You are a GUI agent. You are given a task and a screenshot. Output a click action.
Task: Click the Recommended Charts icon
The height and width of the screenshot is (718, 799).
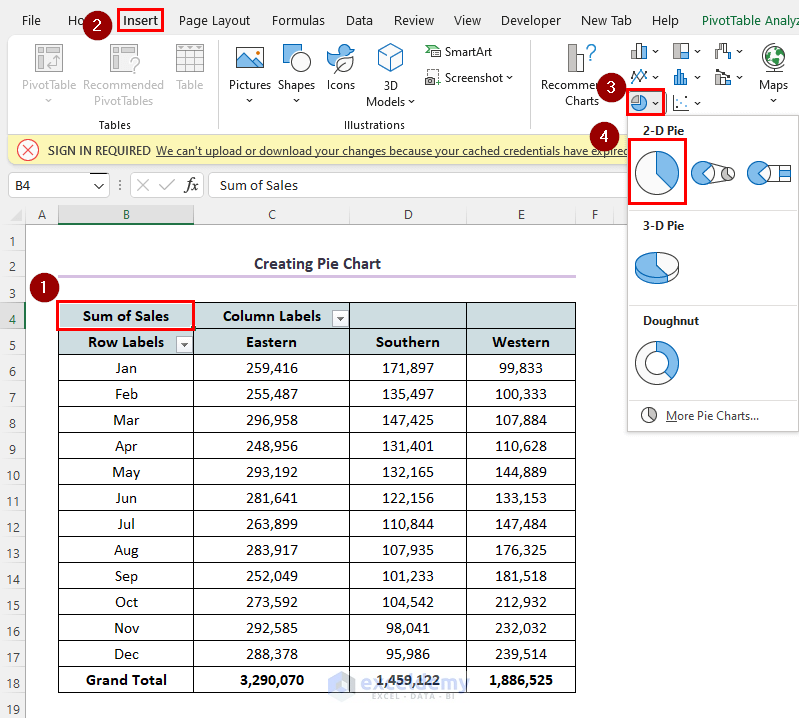(x=582, y=60)
